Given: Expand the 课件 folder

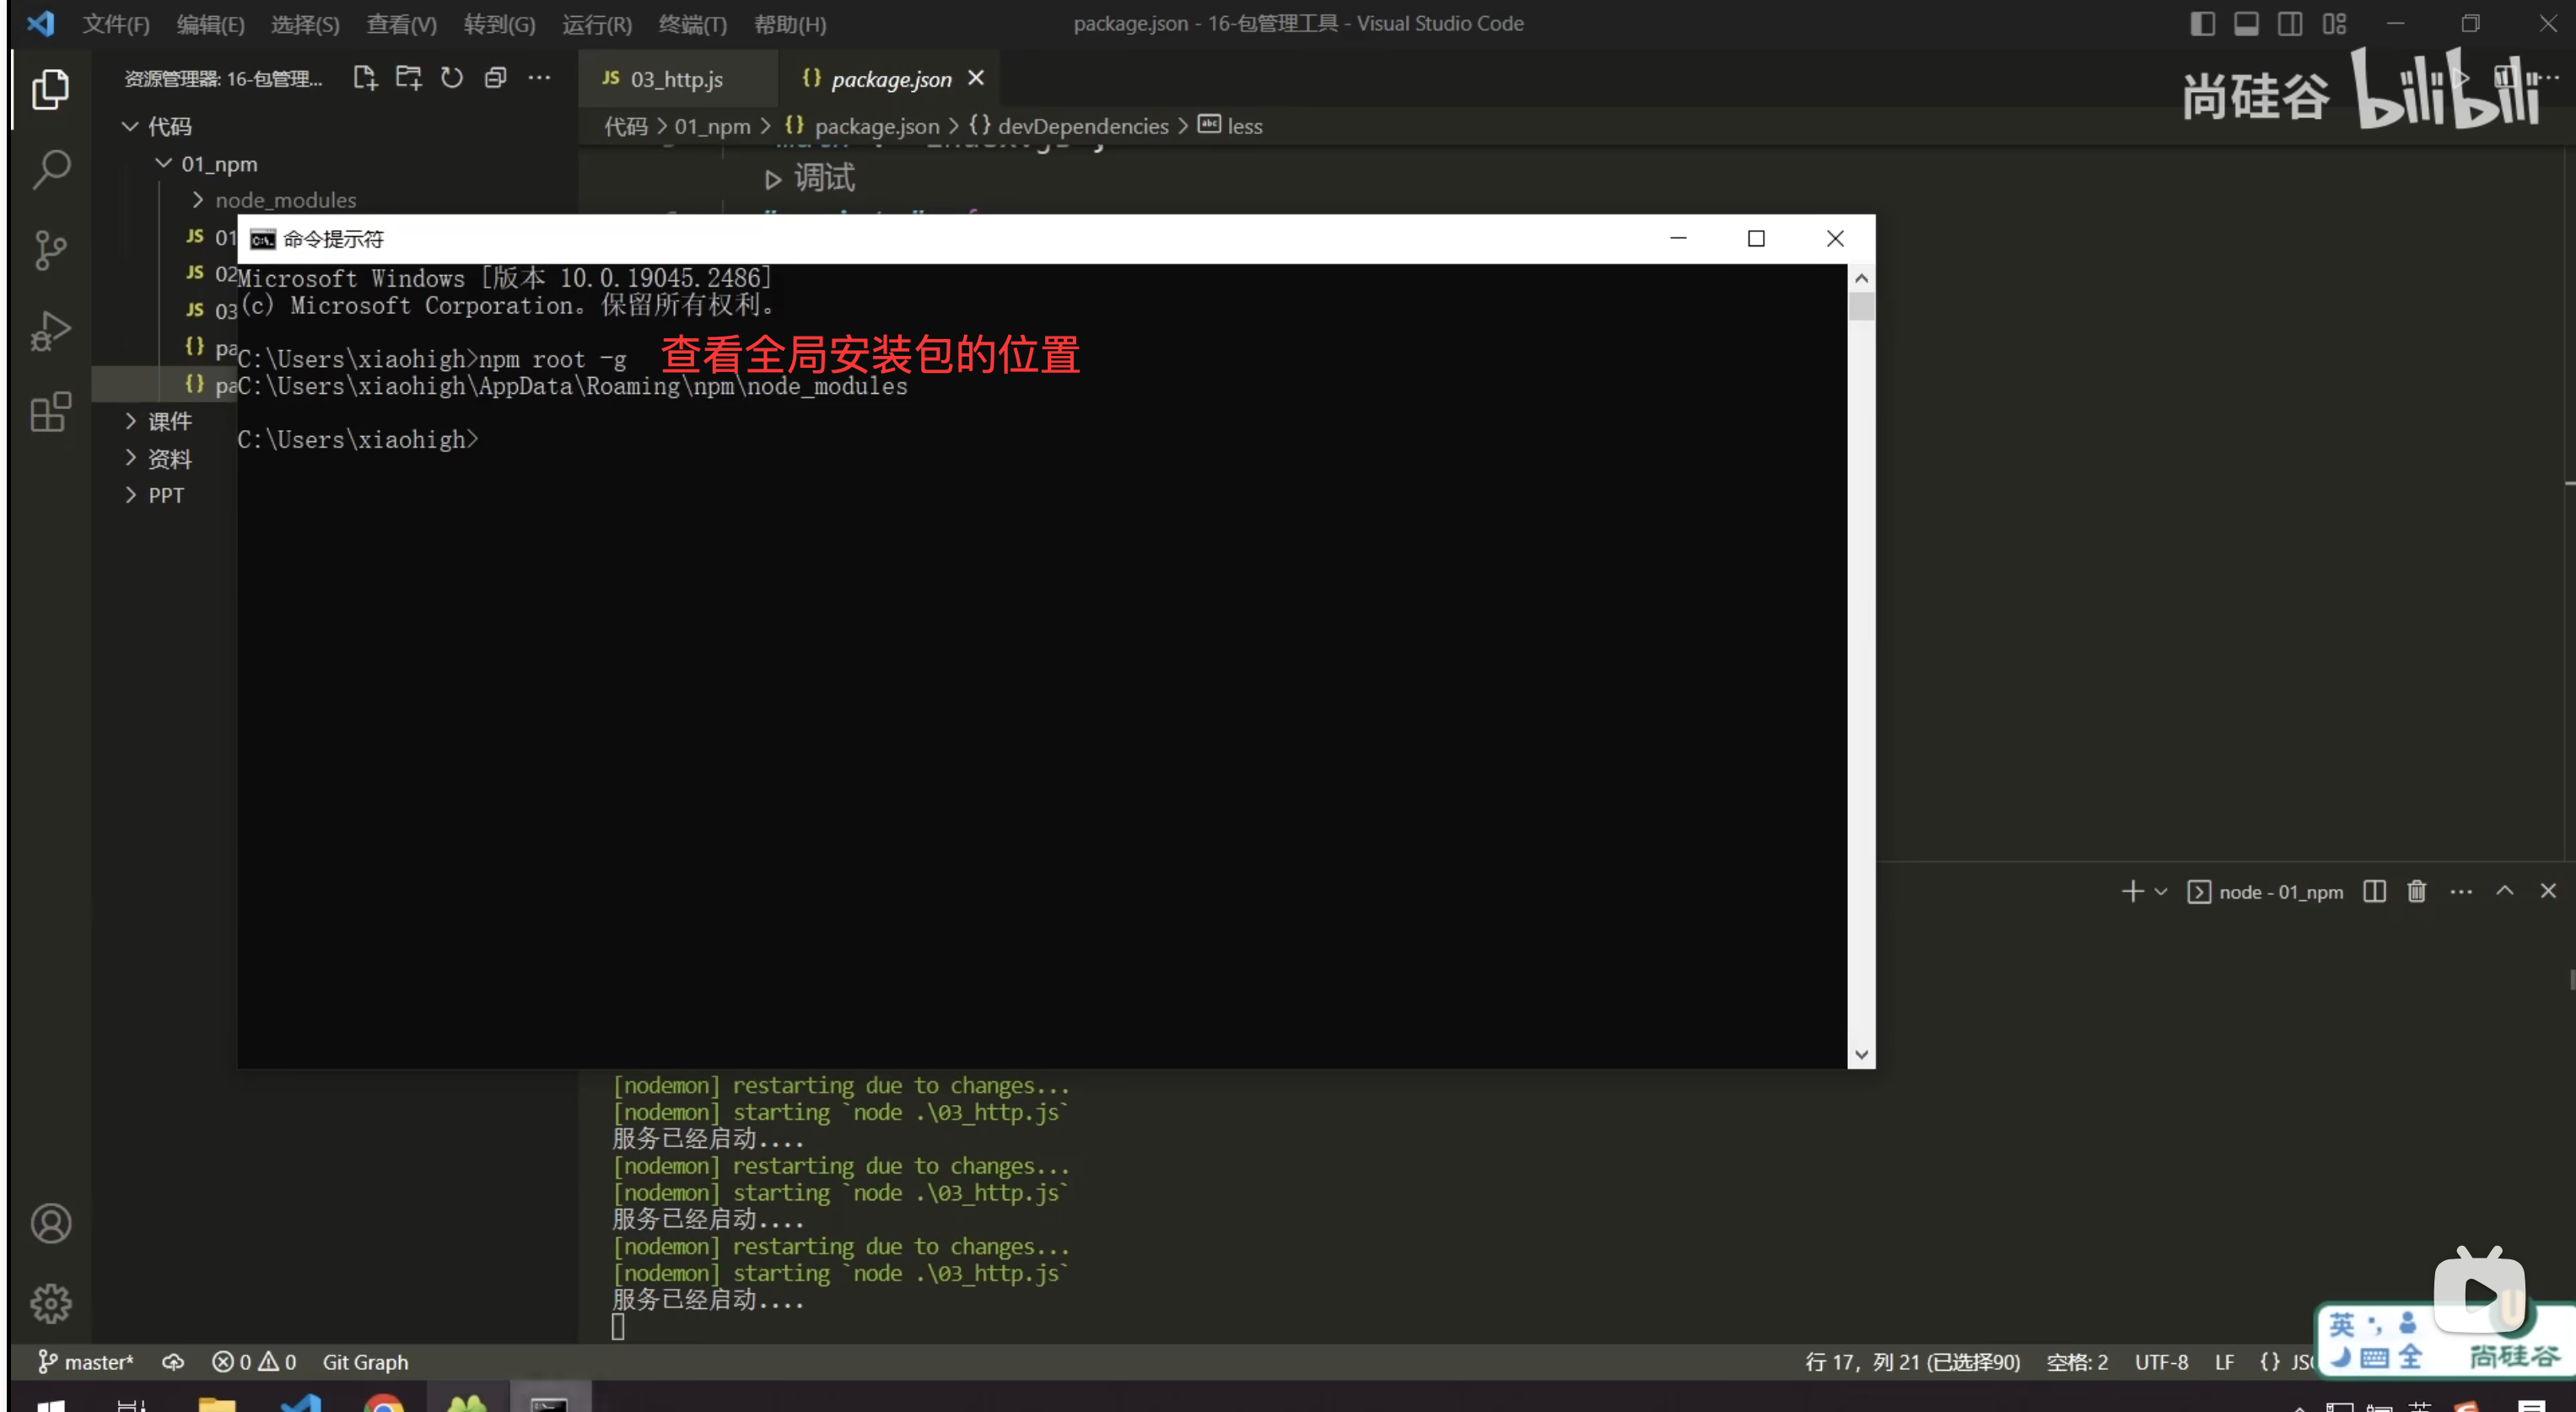Looking at the screenshot, I should [x=169, y=421].
